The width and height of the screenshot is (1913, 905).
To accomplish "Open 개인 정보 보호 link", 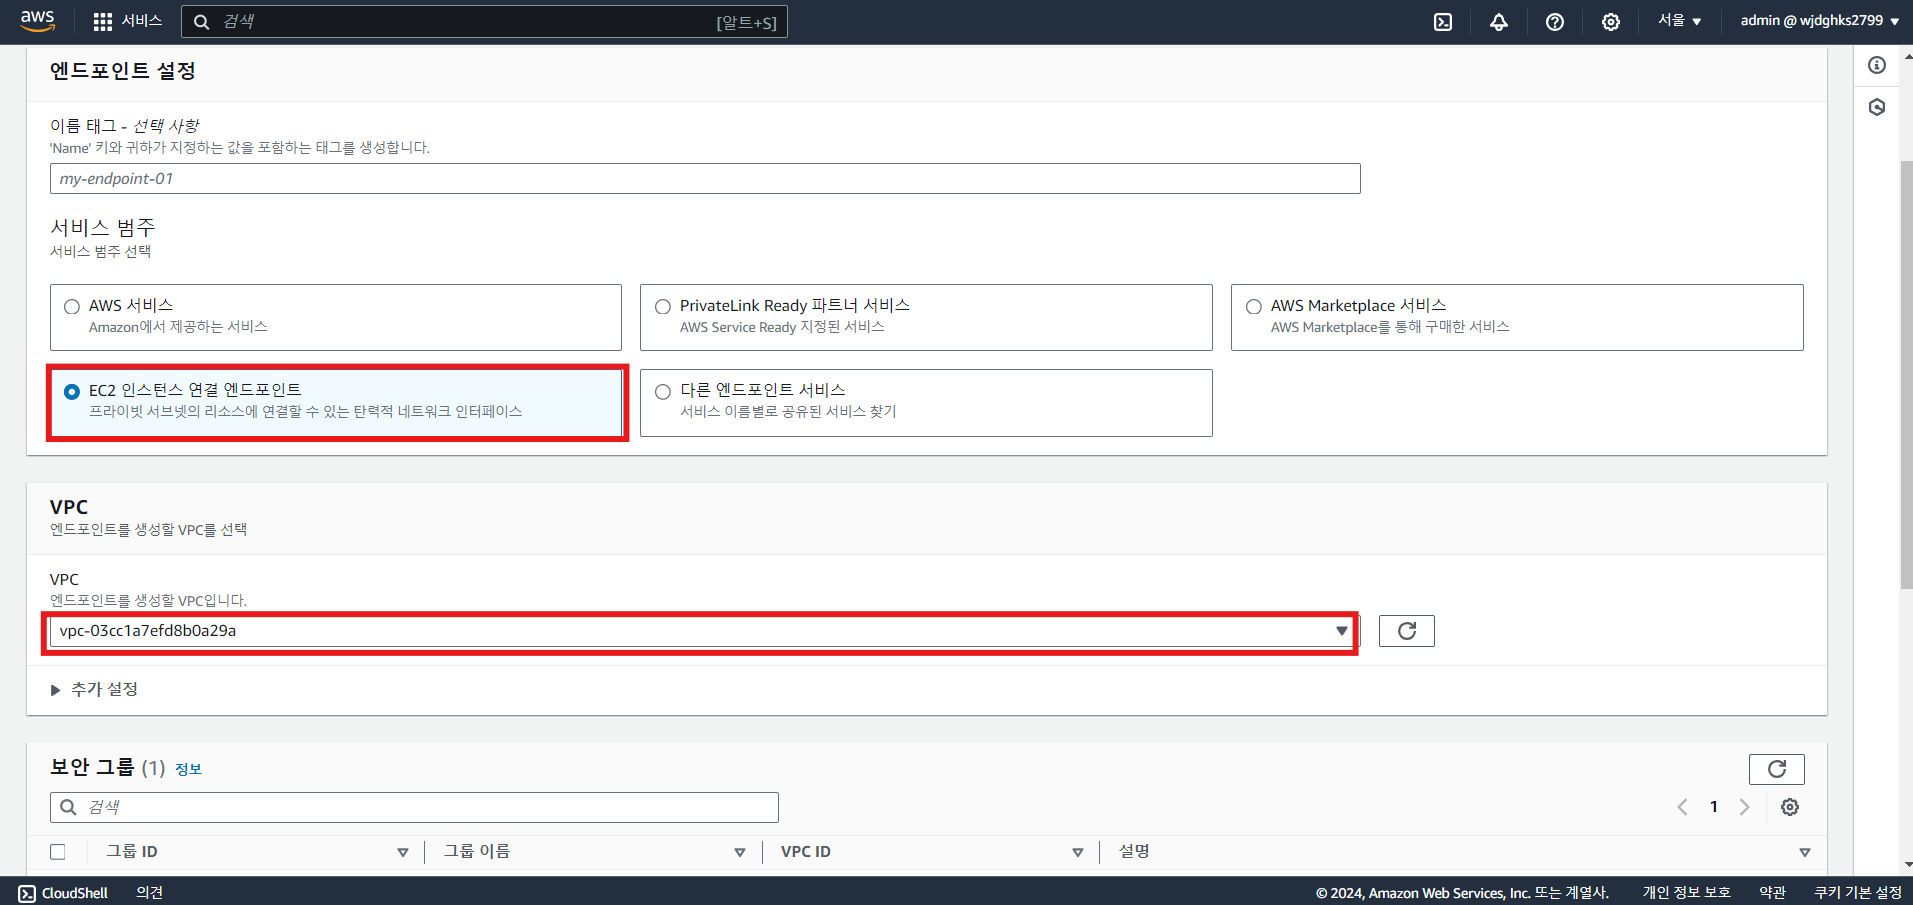I will [1686, 893].
